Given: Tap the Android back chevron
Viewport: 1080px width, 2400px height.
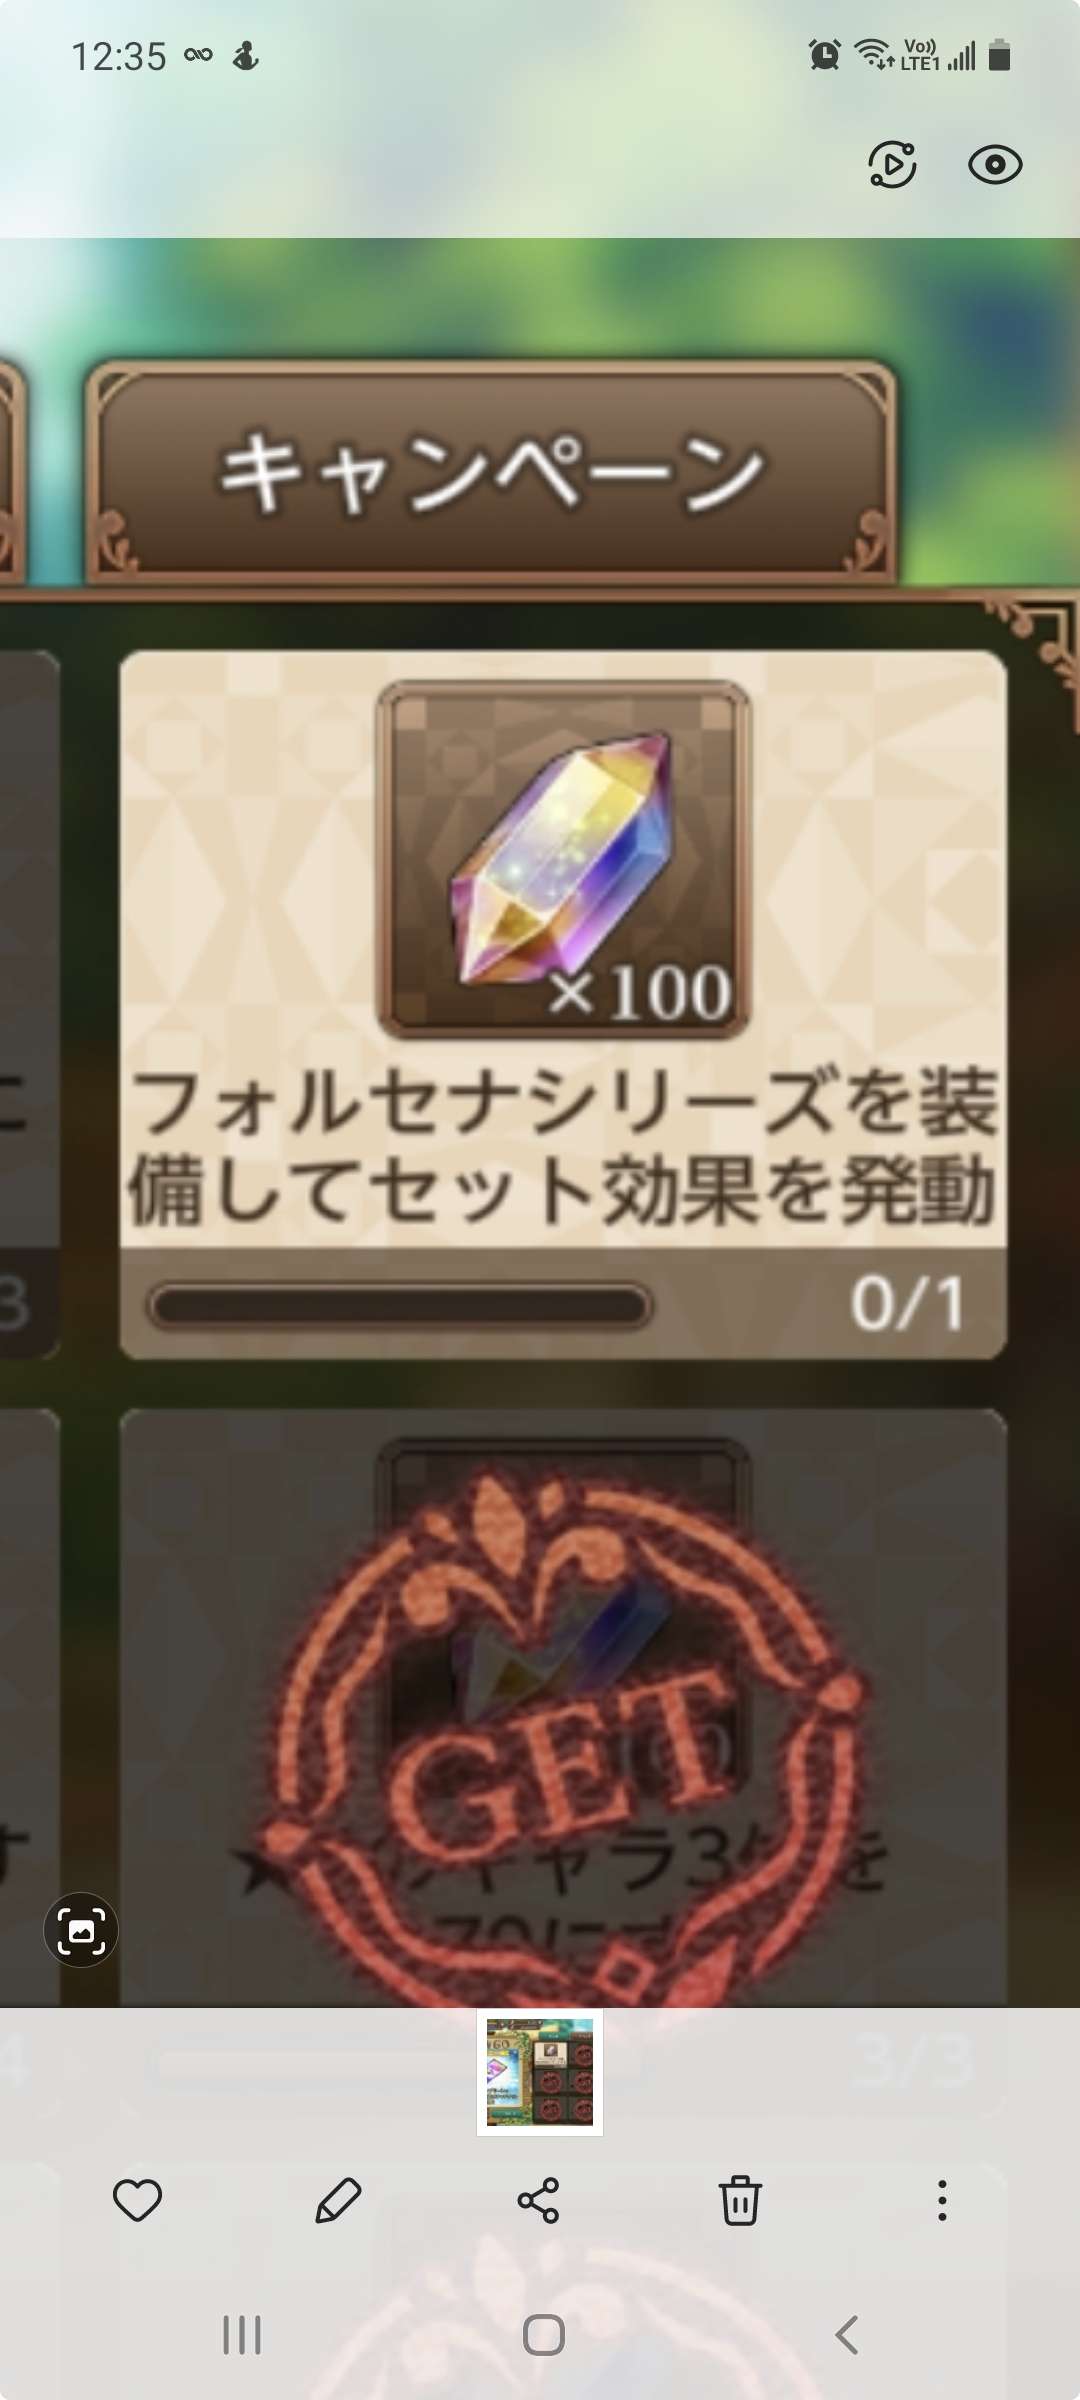Looking at the screenshot, I should pos(846,2335).
